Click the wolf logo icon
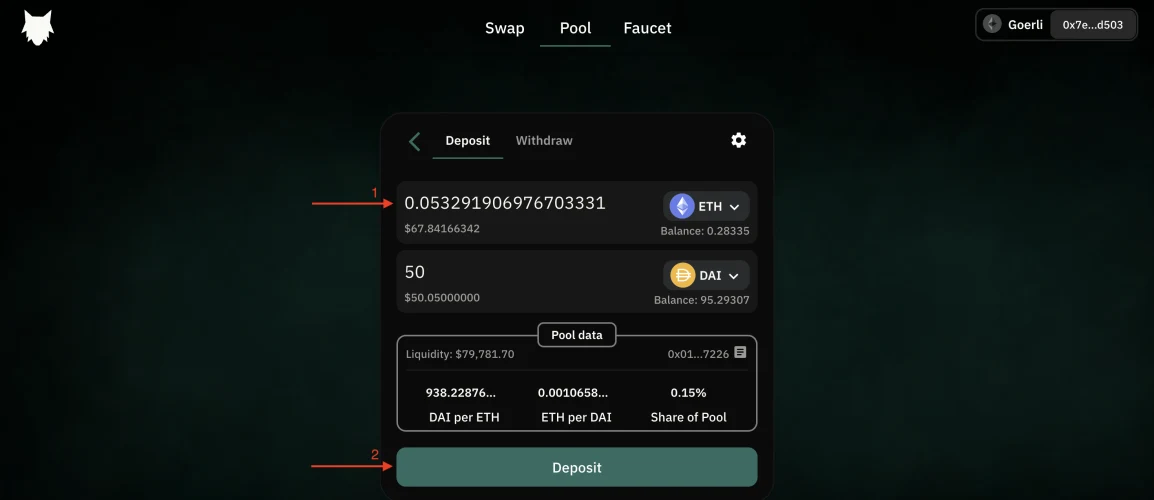 pos(38,27)
